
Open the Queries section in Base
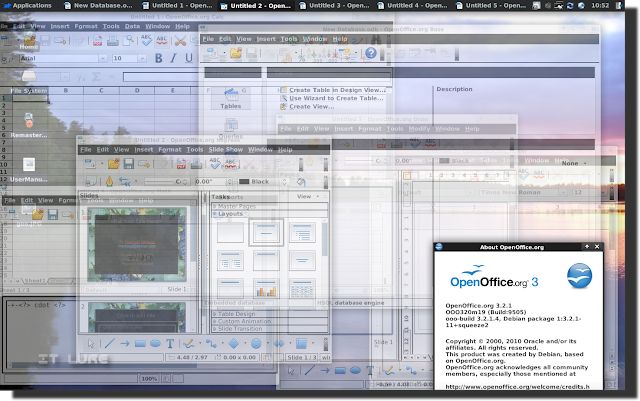231,128
